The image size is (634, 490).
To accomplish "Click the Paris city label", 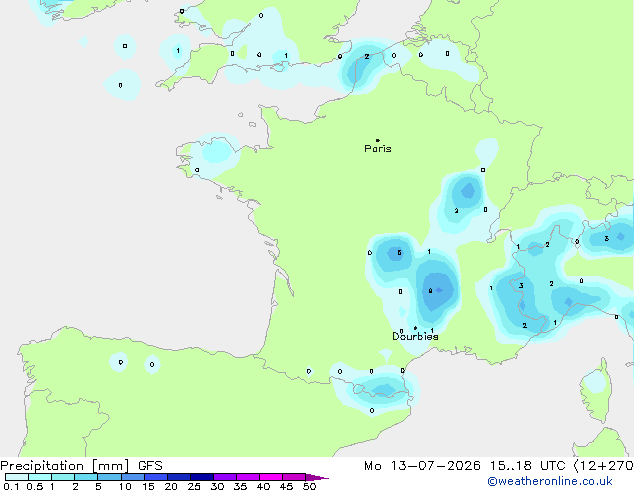I will [x=378, y=149].
